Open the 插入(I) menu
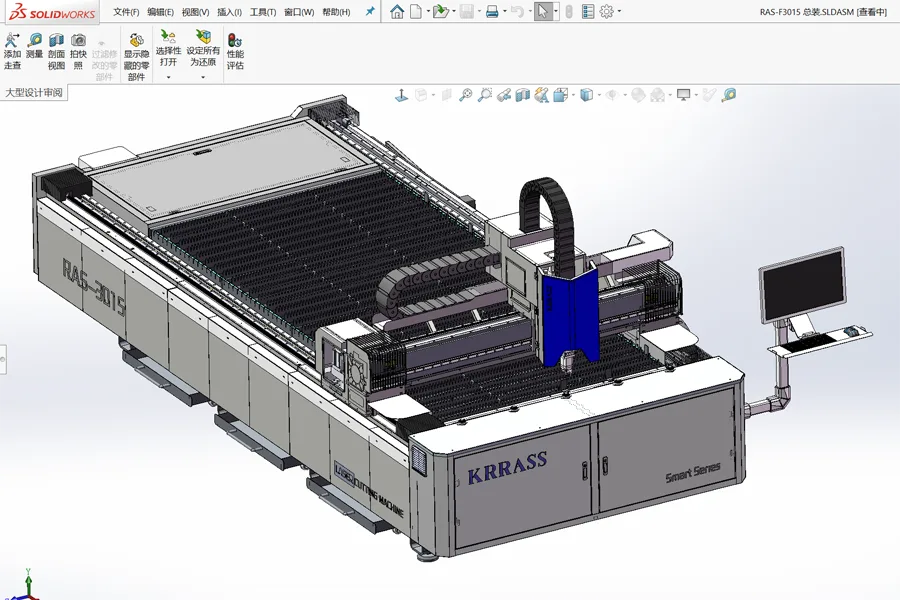The image size is (900, 600). coord(230,11)
